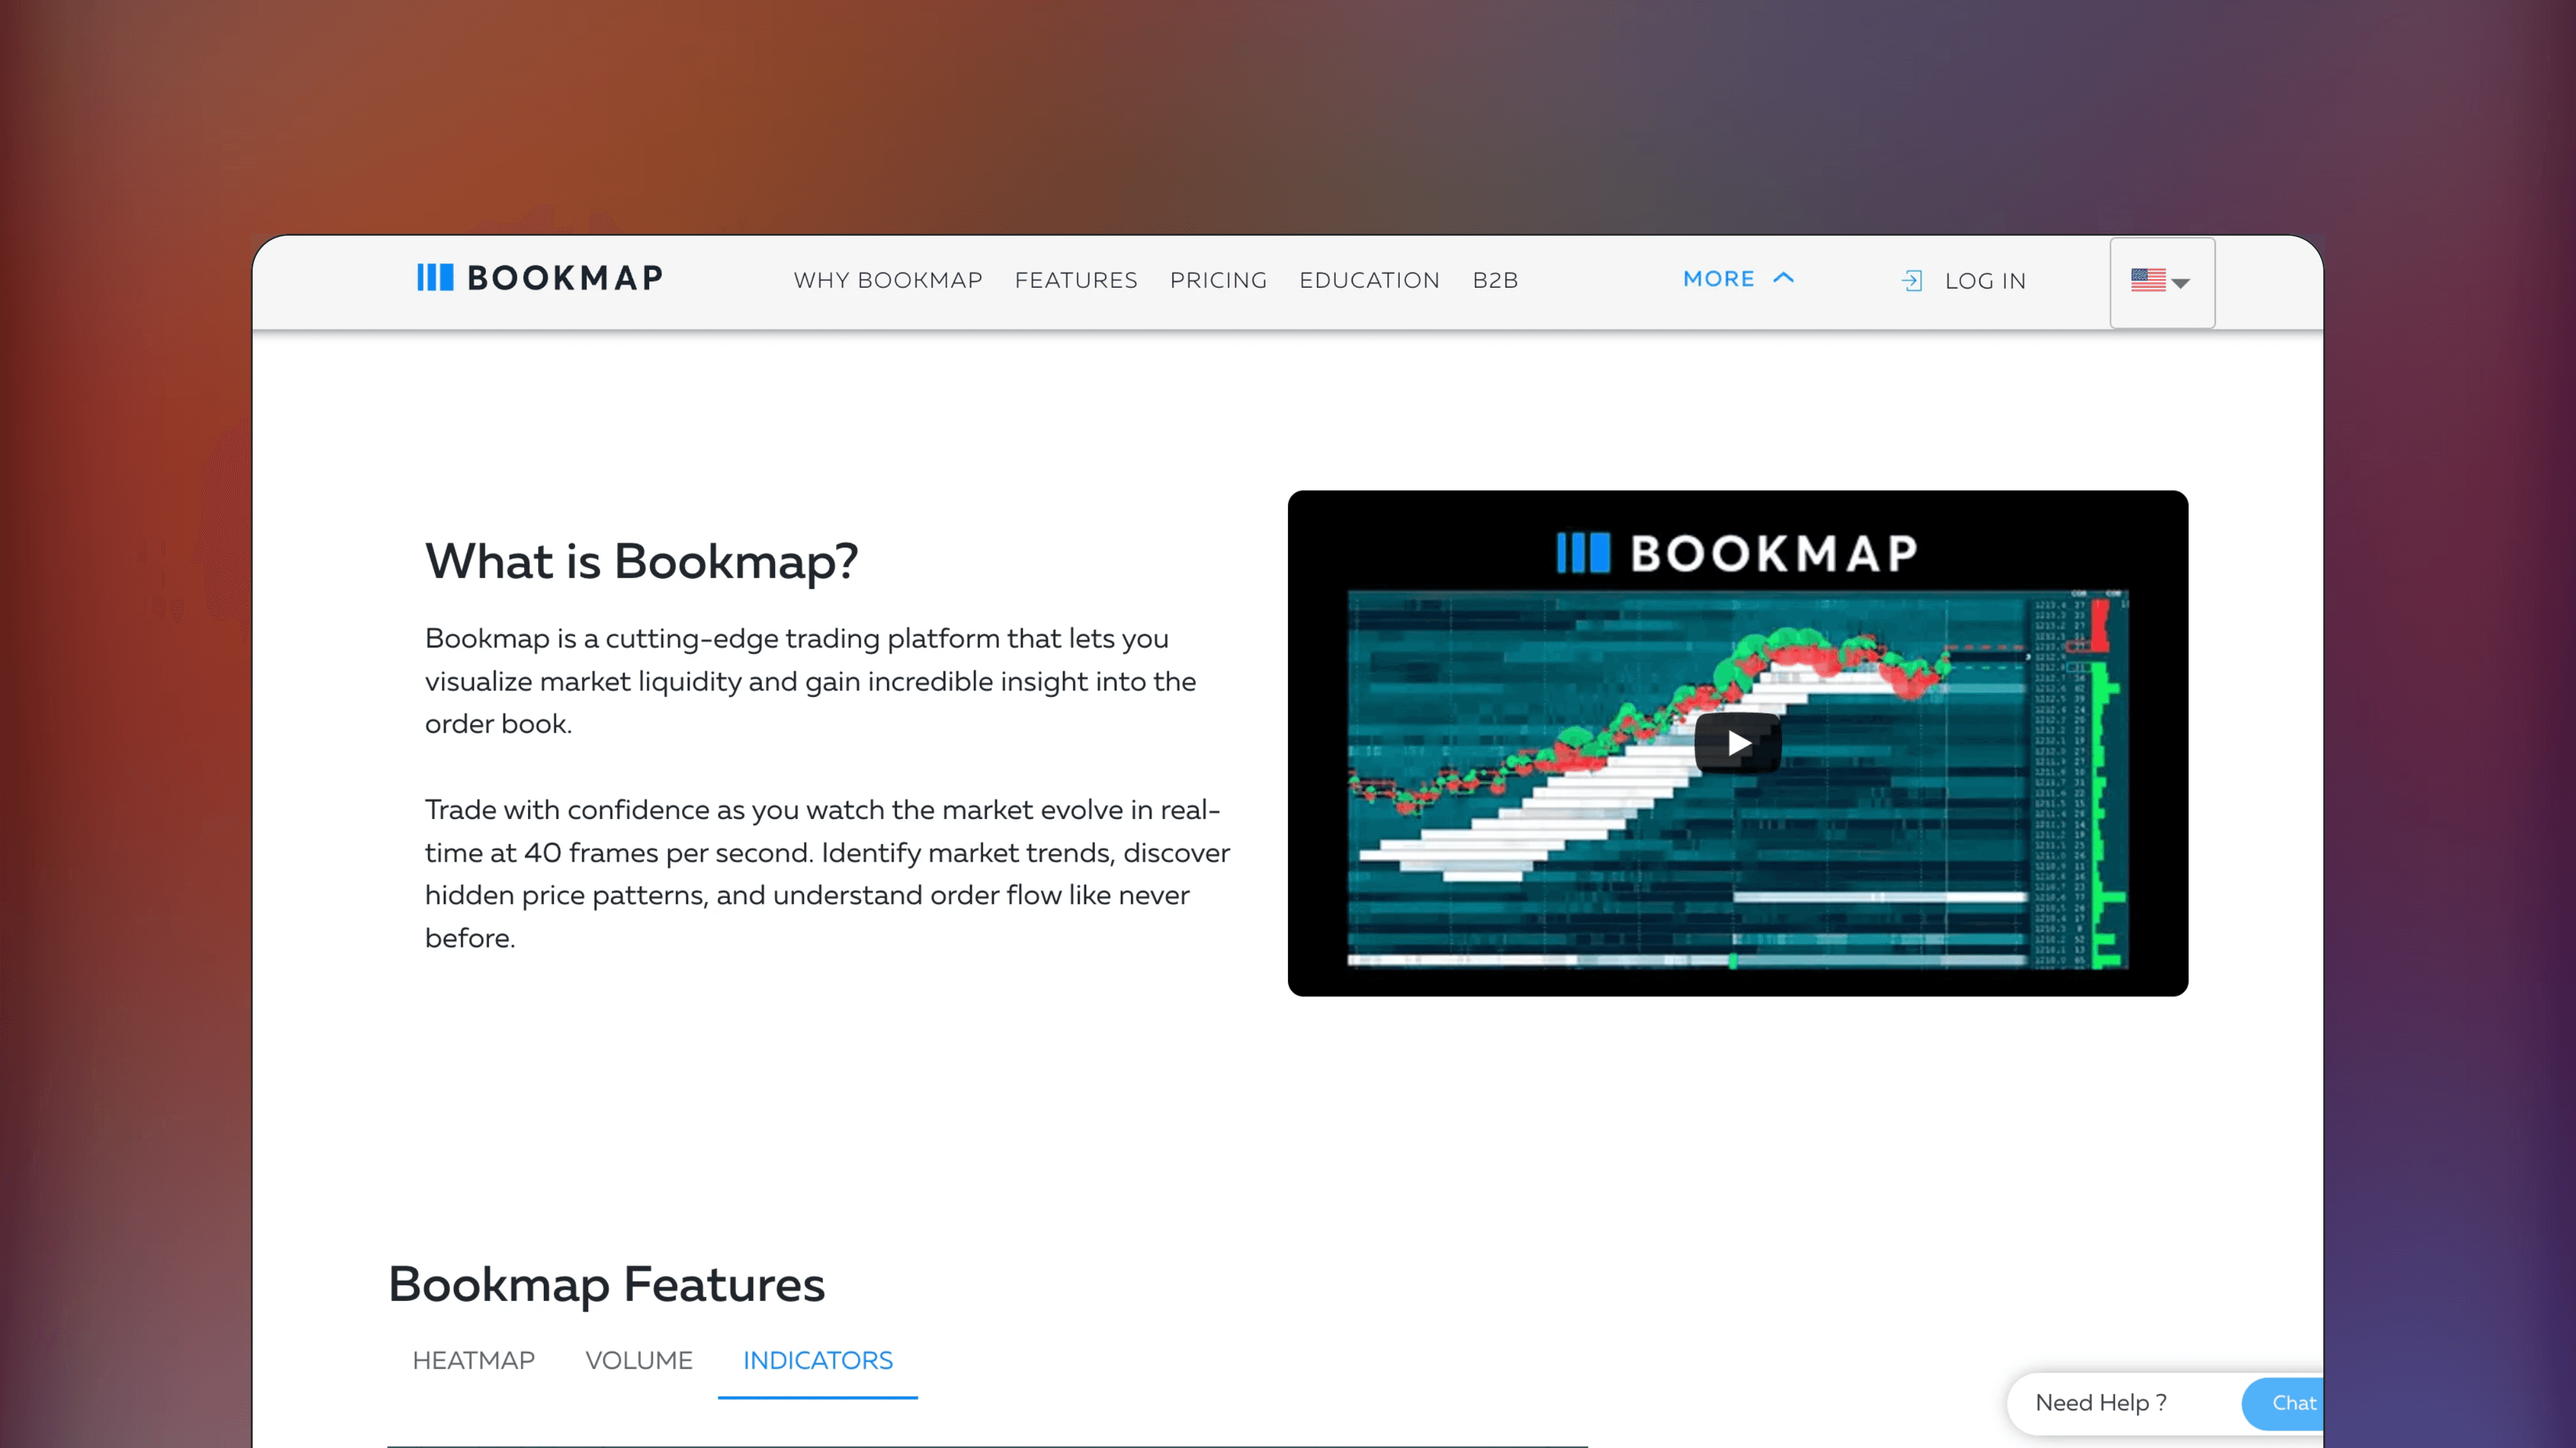Navigate to the EDUCATION section
The width and height of the screenshot is (2576, 1448).
point(1369,281)
